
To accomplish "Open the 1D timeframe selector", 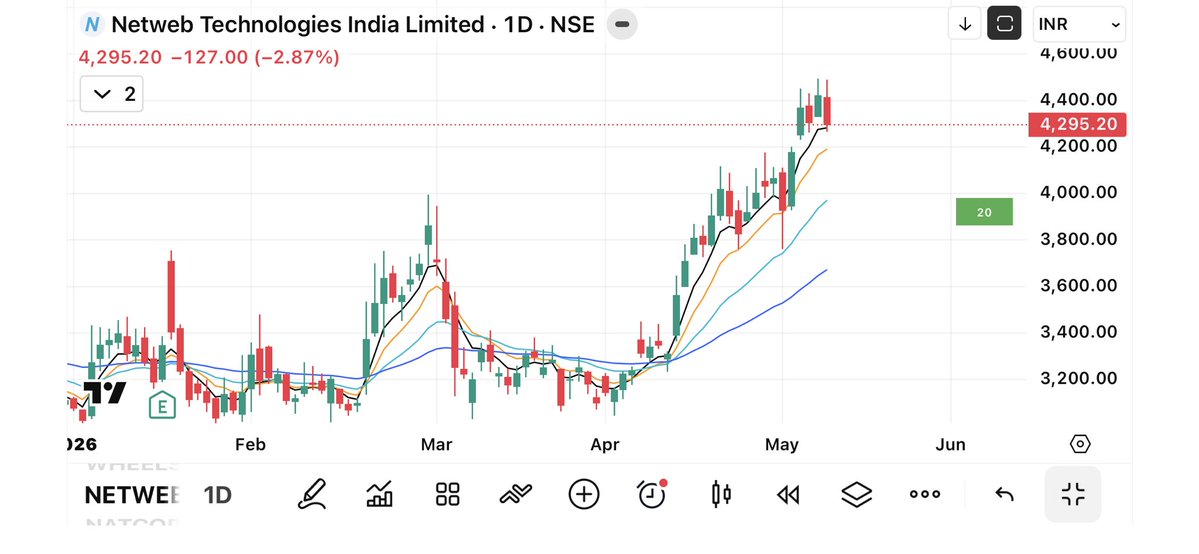I will click(x=217, y=495).
